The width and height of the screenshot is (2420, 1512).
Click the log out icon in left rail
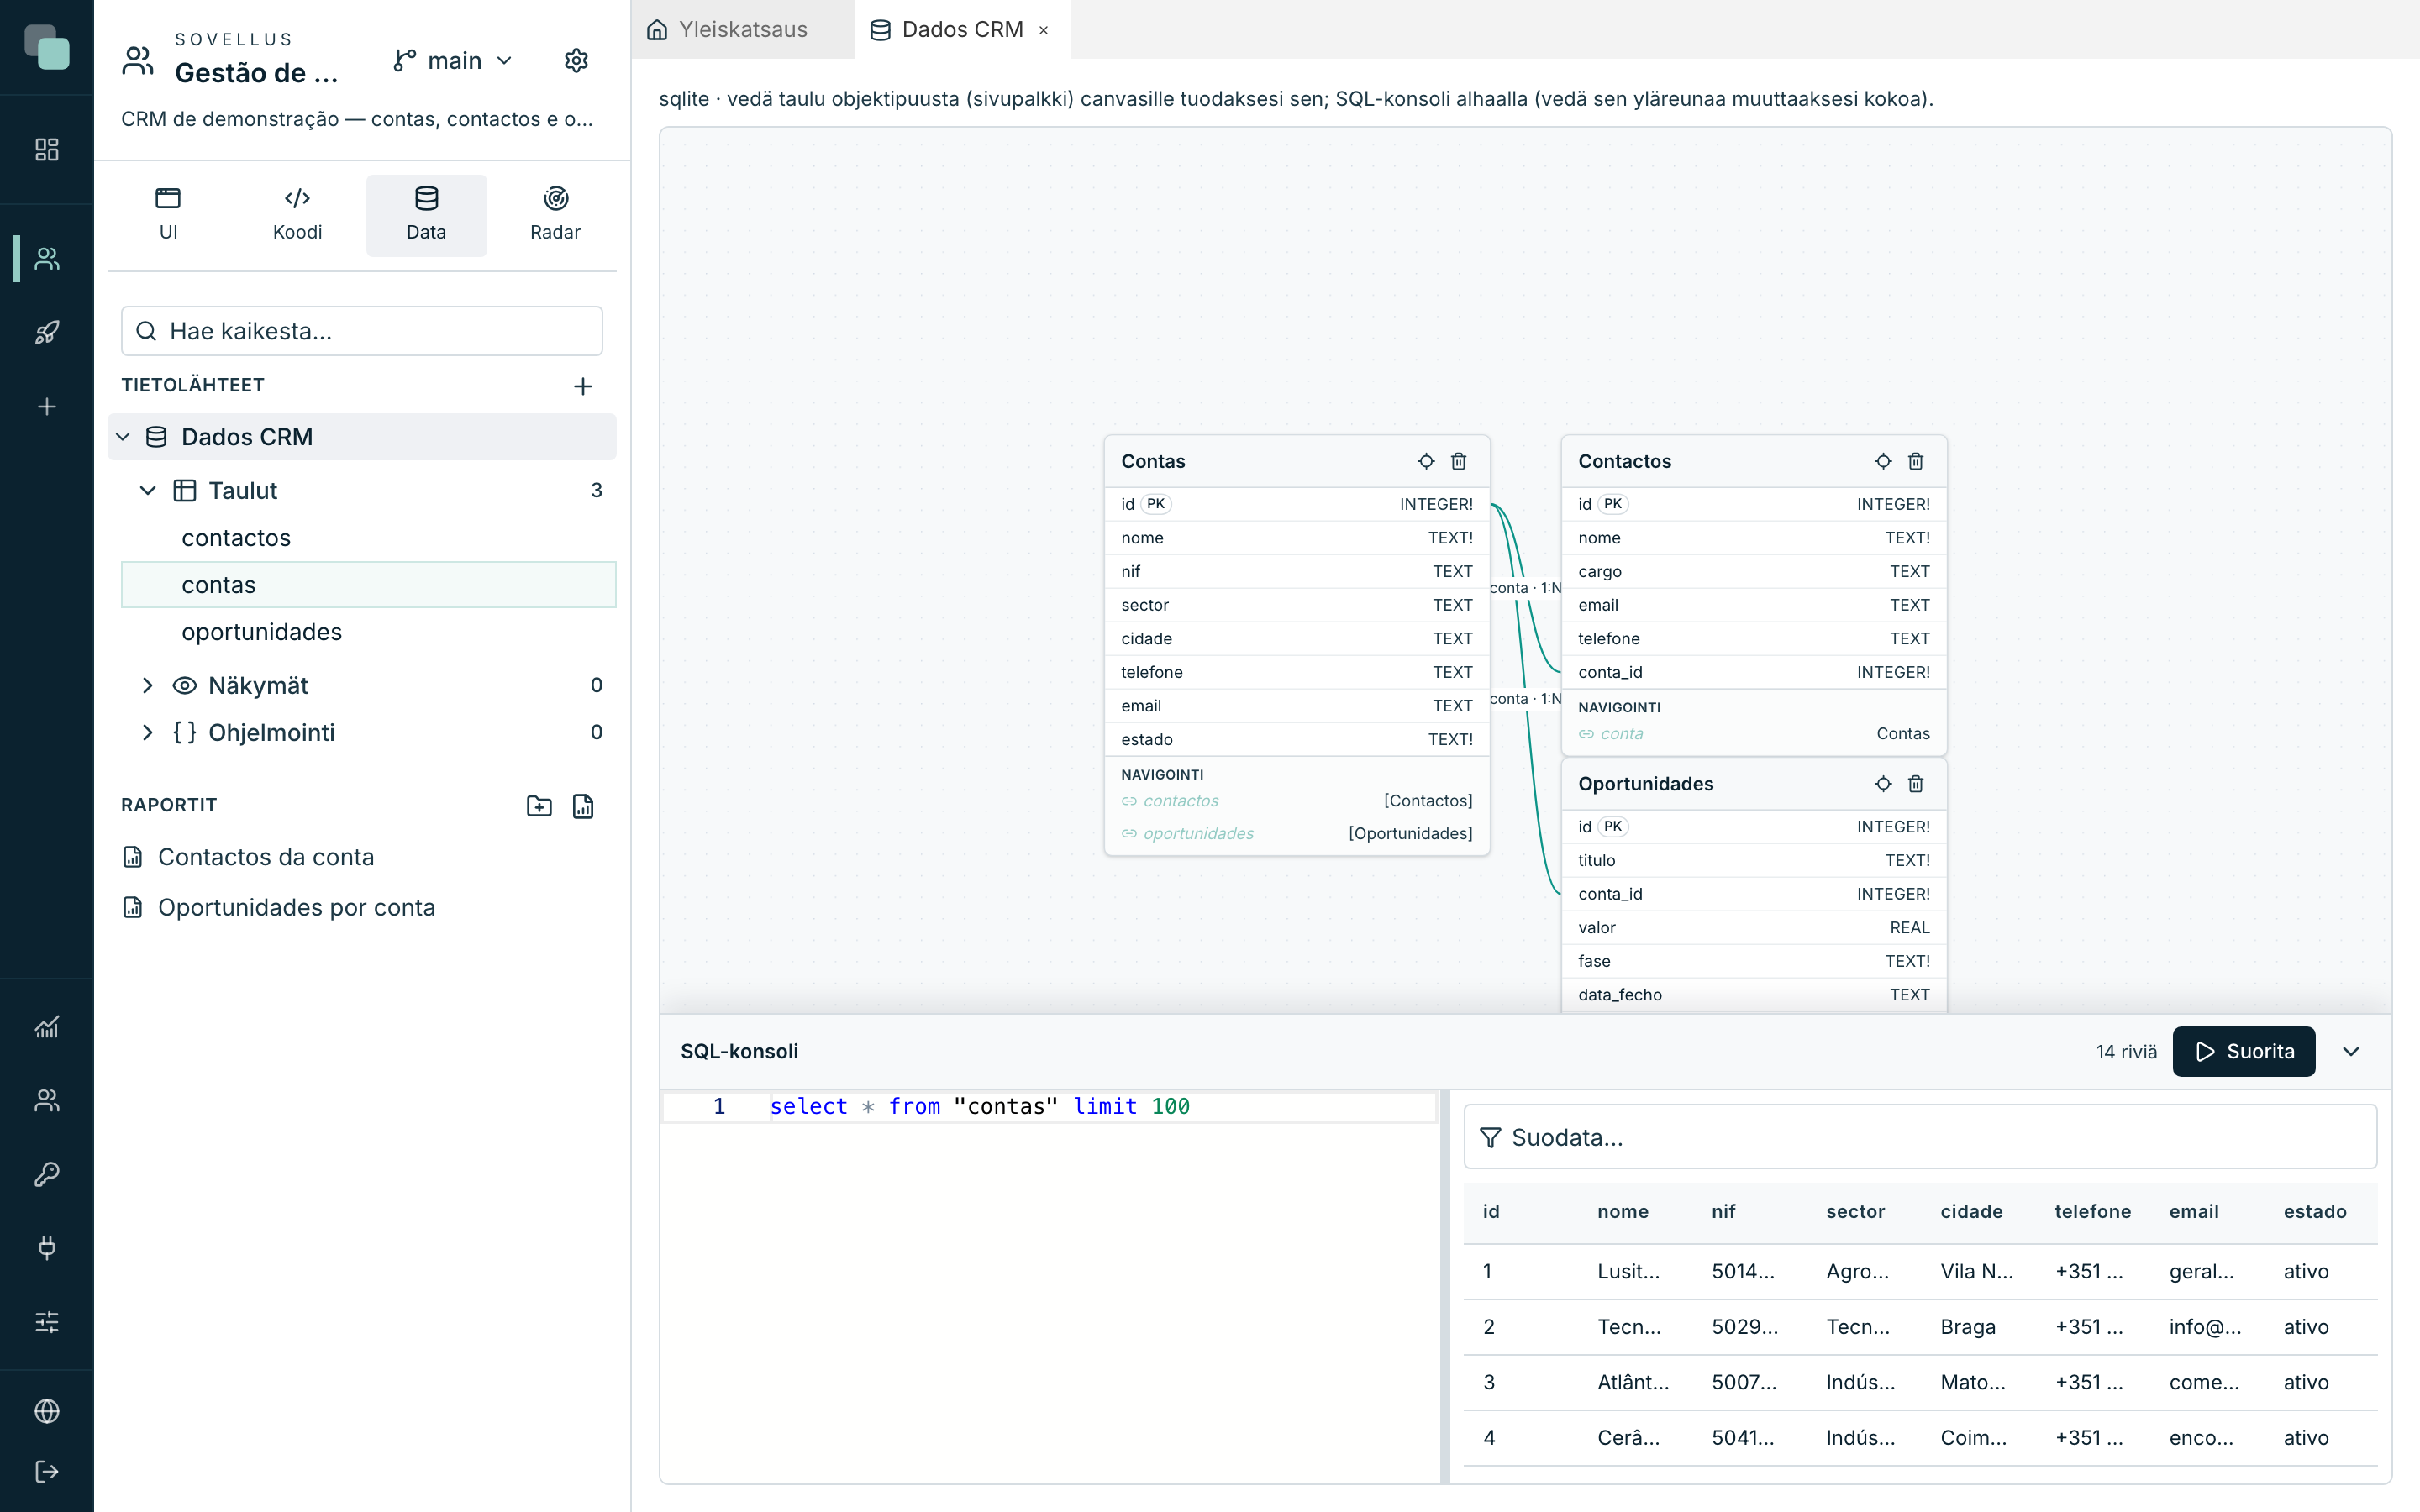coord(47,1472)
